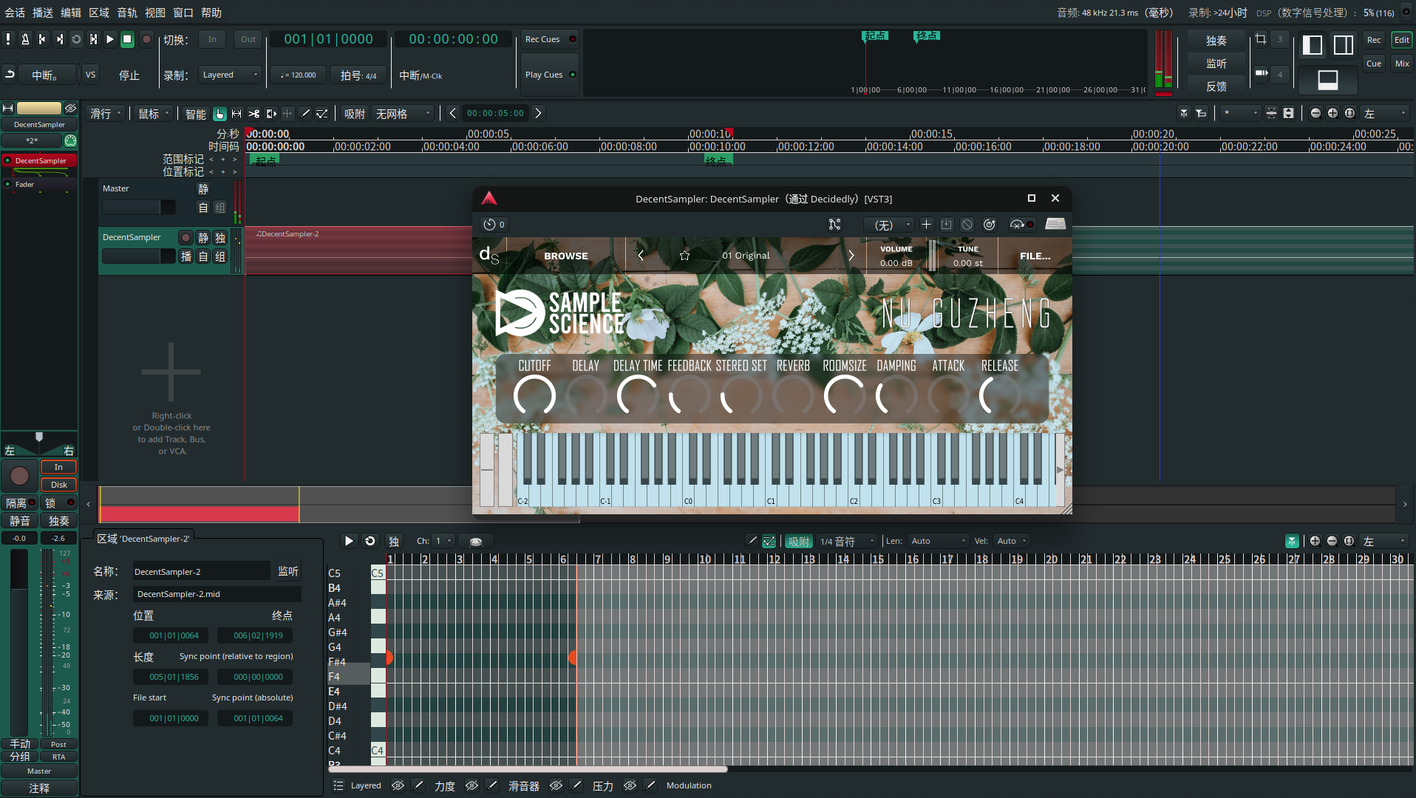The image size is (1416, 798).
Task: Start playback from the main transport bar
Action: tap(110, 39)
